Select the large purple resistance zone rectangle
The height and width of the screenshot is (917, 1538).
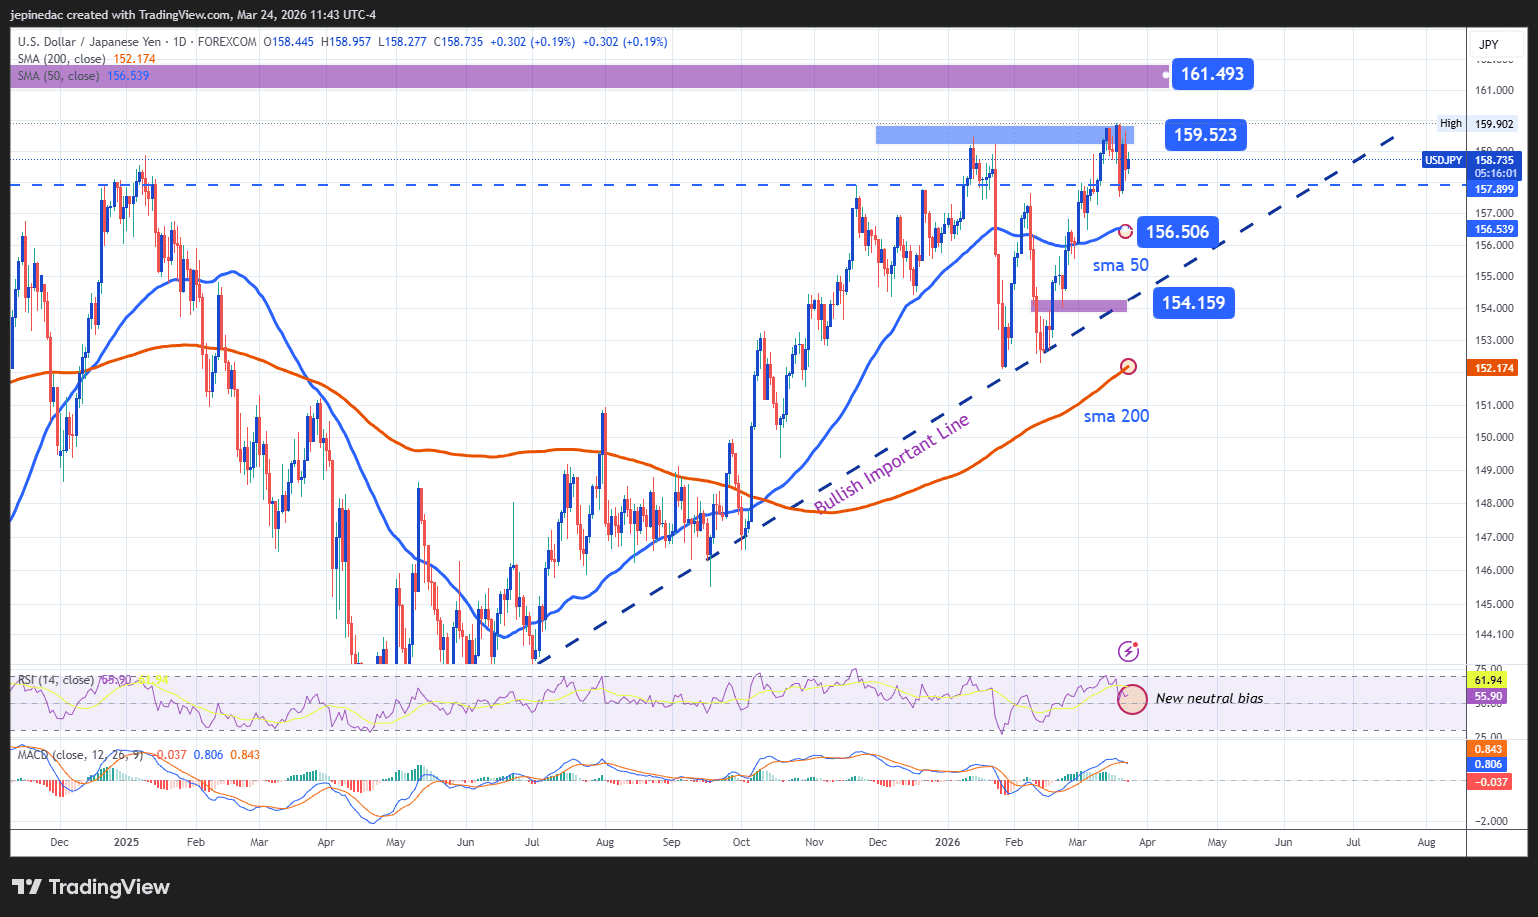click(x=588, y=77)
